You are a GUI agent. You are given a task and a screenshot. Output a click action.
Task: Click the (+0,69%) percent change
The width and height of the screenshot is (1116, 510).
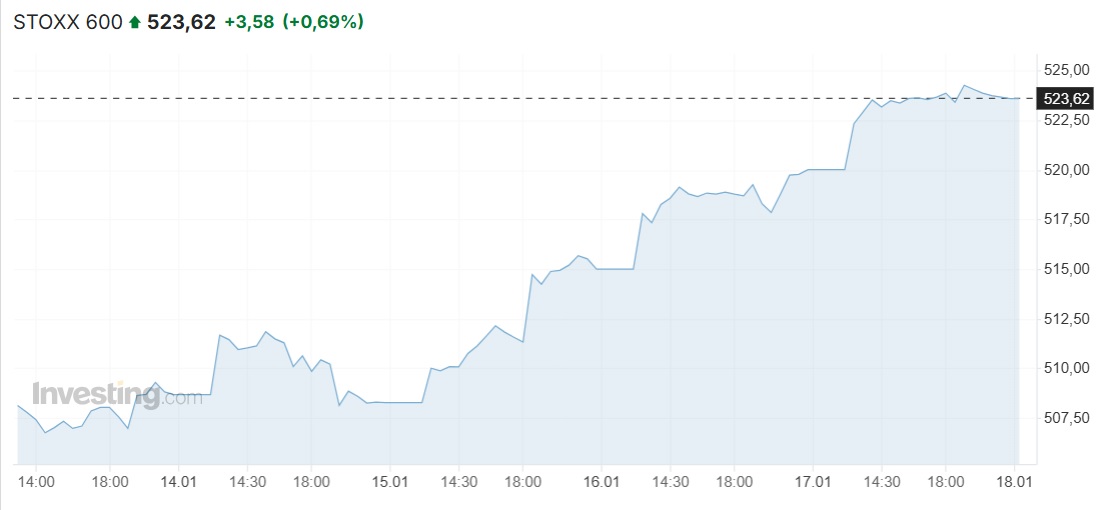323,22
